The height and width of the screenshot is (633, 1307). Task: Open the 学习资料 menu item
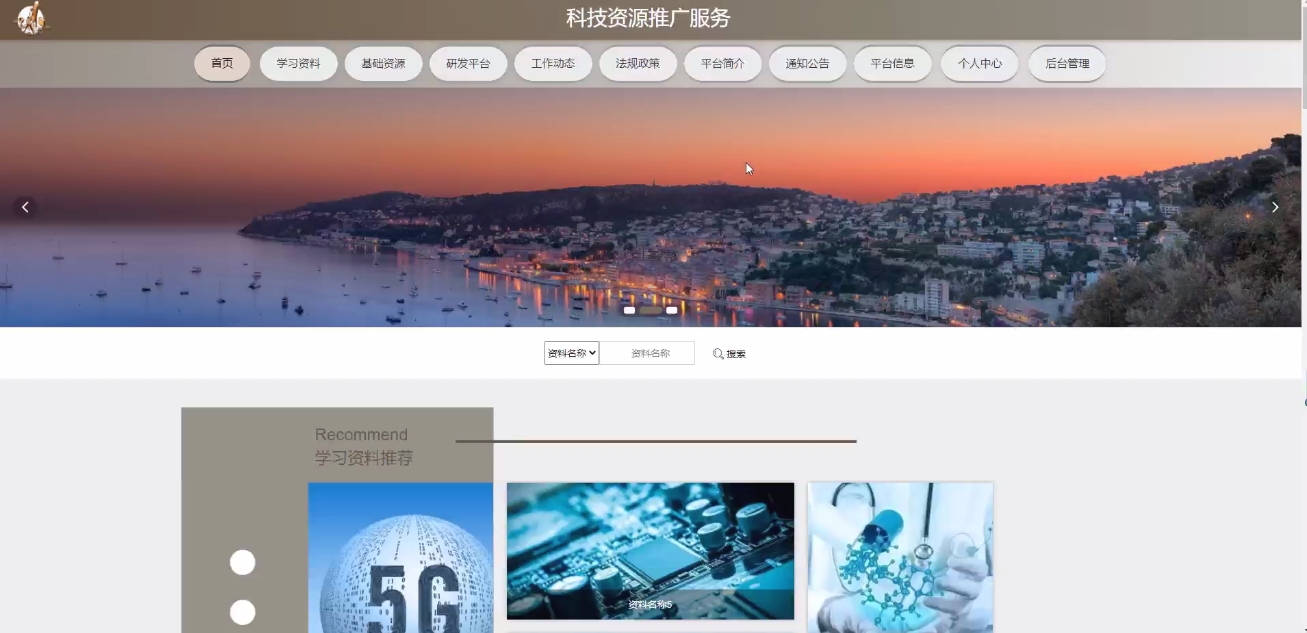299,64
